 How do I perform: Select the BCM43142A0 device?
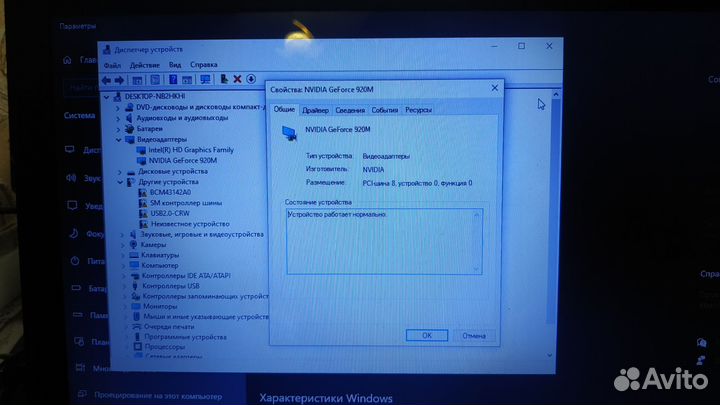click(170, 192)
